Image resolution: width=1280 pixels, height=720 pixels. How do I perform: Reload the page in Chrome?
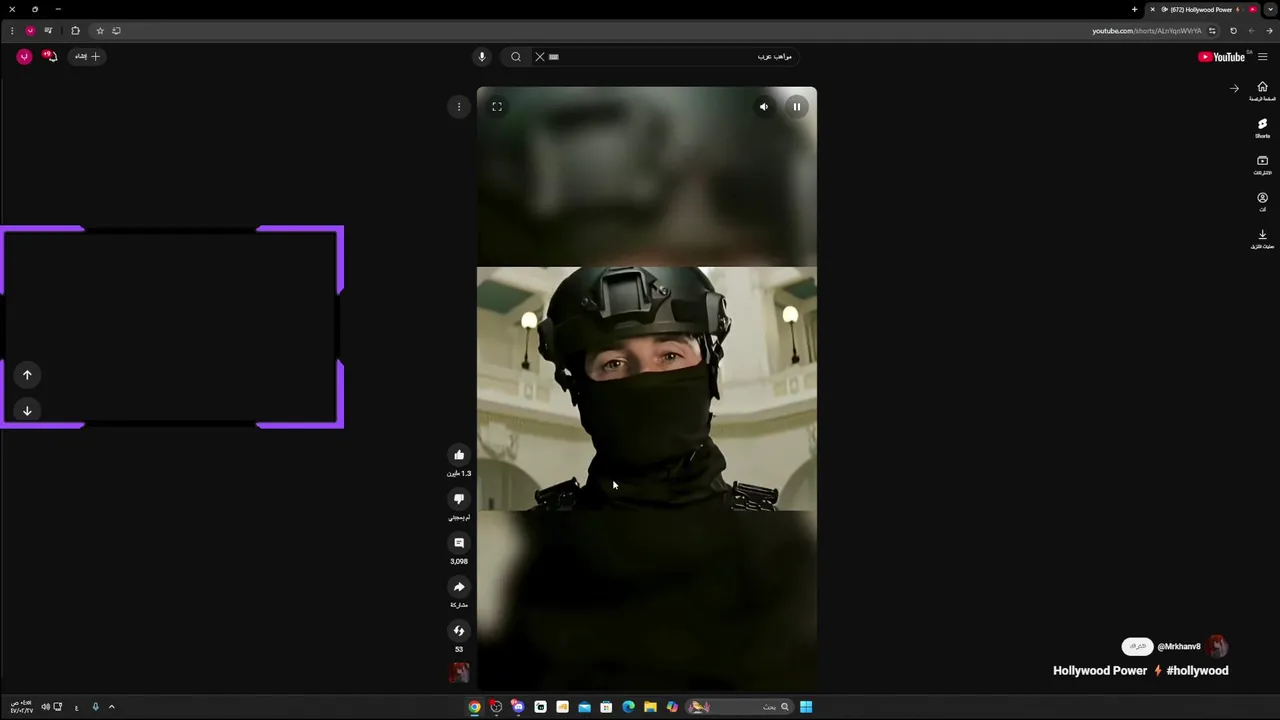pyautogui.click(x=1233, y=31)
